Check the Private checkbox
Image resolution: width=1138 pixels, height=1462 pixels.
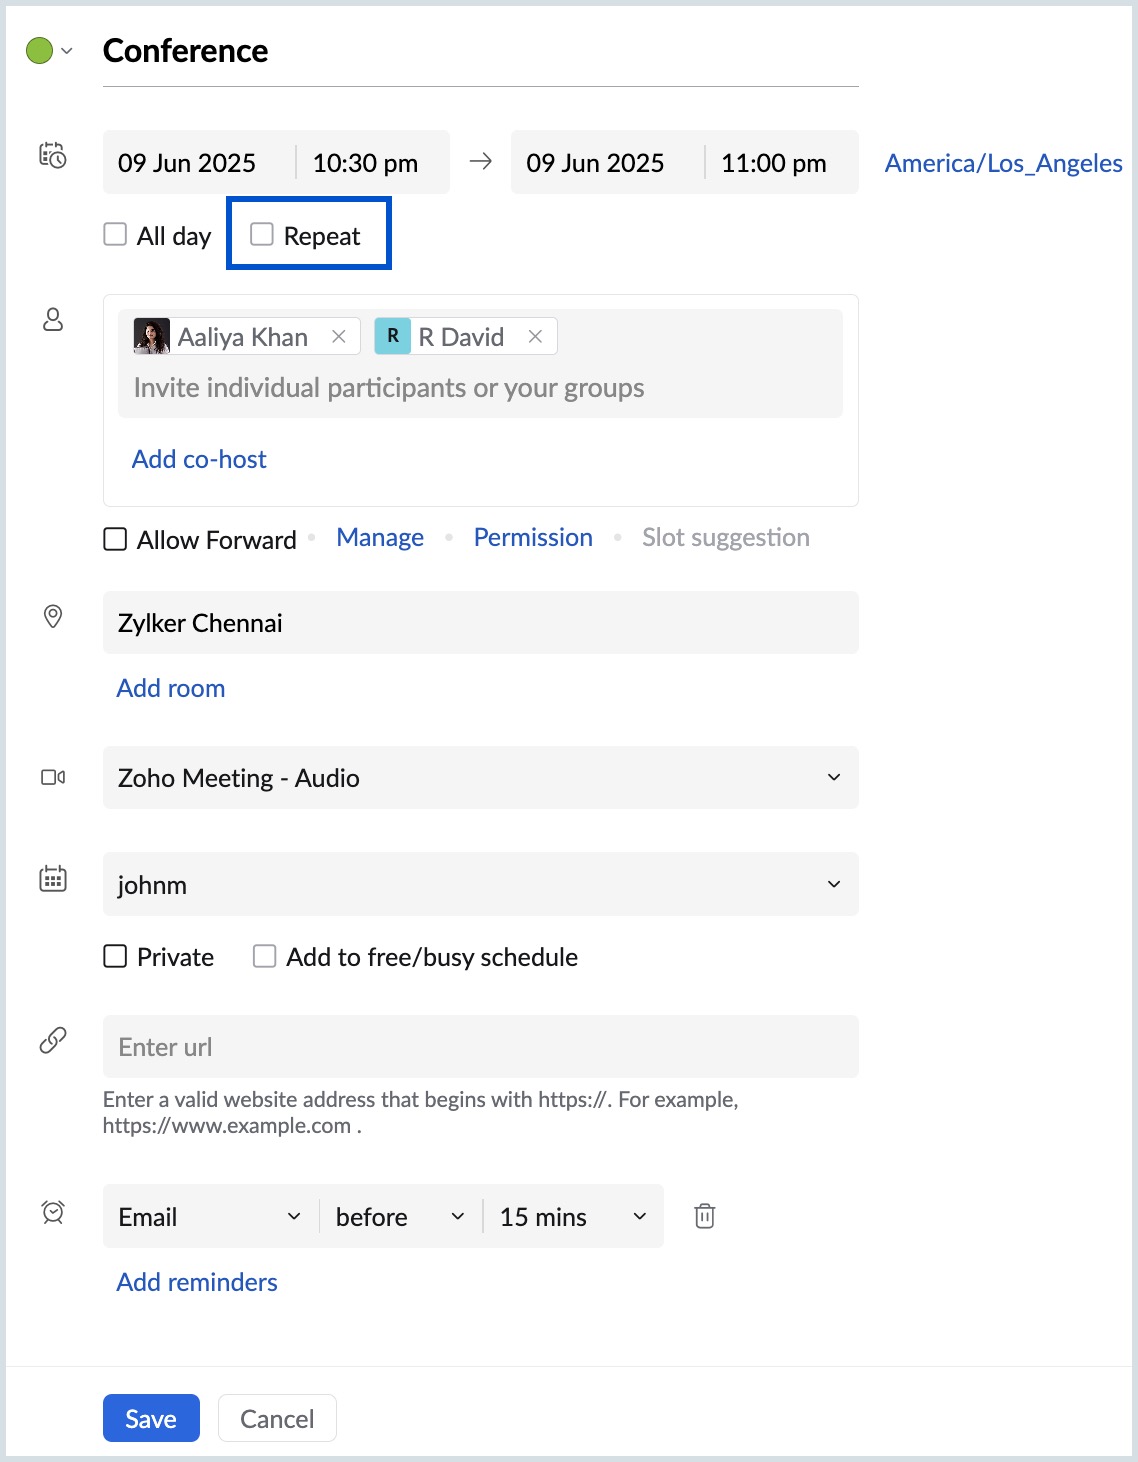(116, 957)
